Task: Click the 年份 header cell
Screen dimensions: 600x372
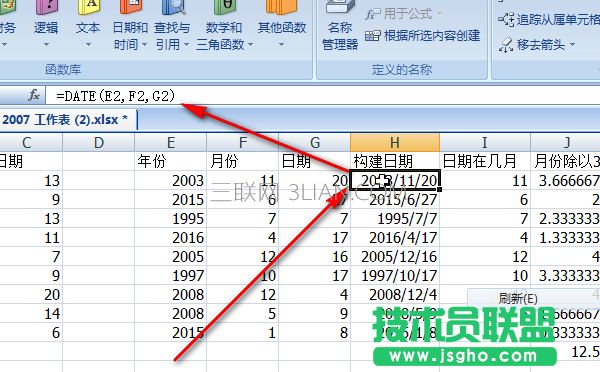Action: point(171,161)
